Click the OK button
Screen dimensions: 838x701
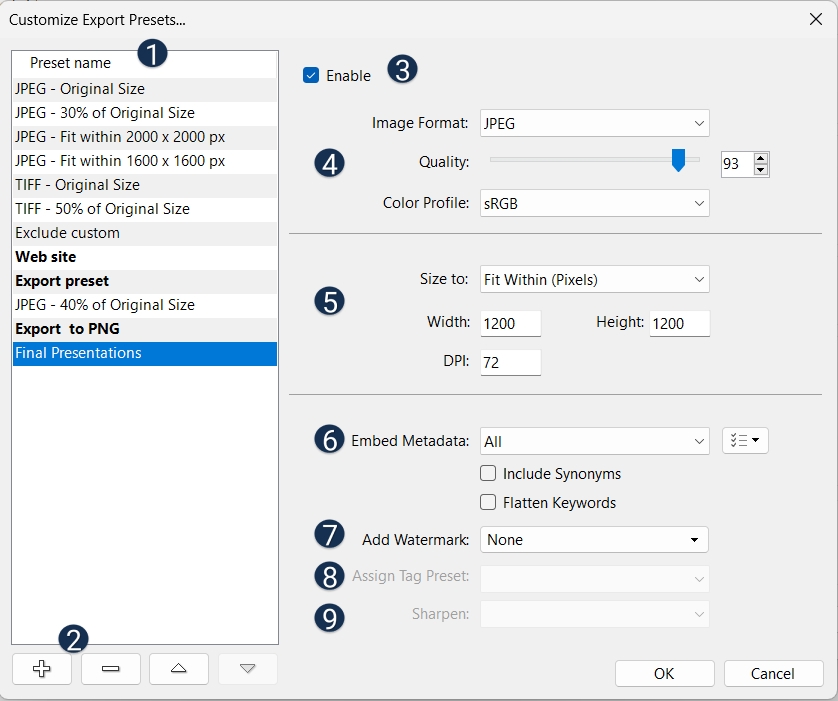tap(664, 673)
